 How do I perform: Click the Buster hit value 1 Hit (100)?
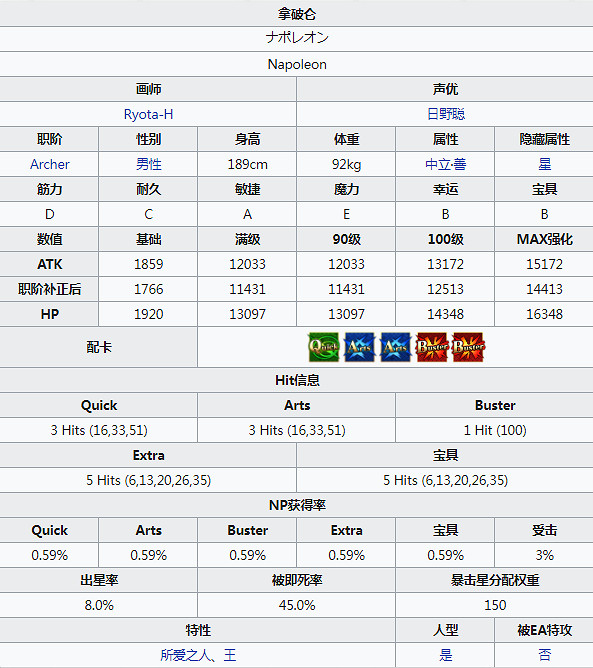tap(495, 430)
